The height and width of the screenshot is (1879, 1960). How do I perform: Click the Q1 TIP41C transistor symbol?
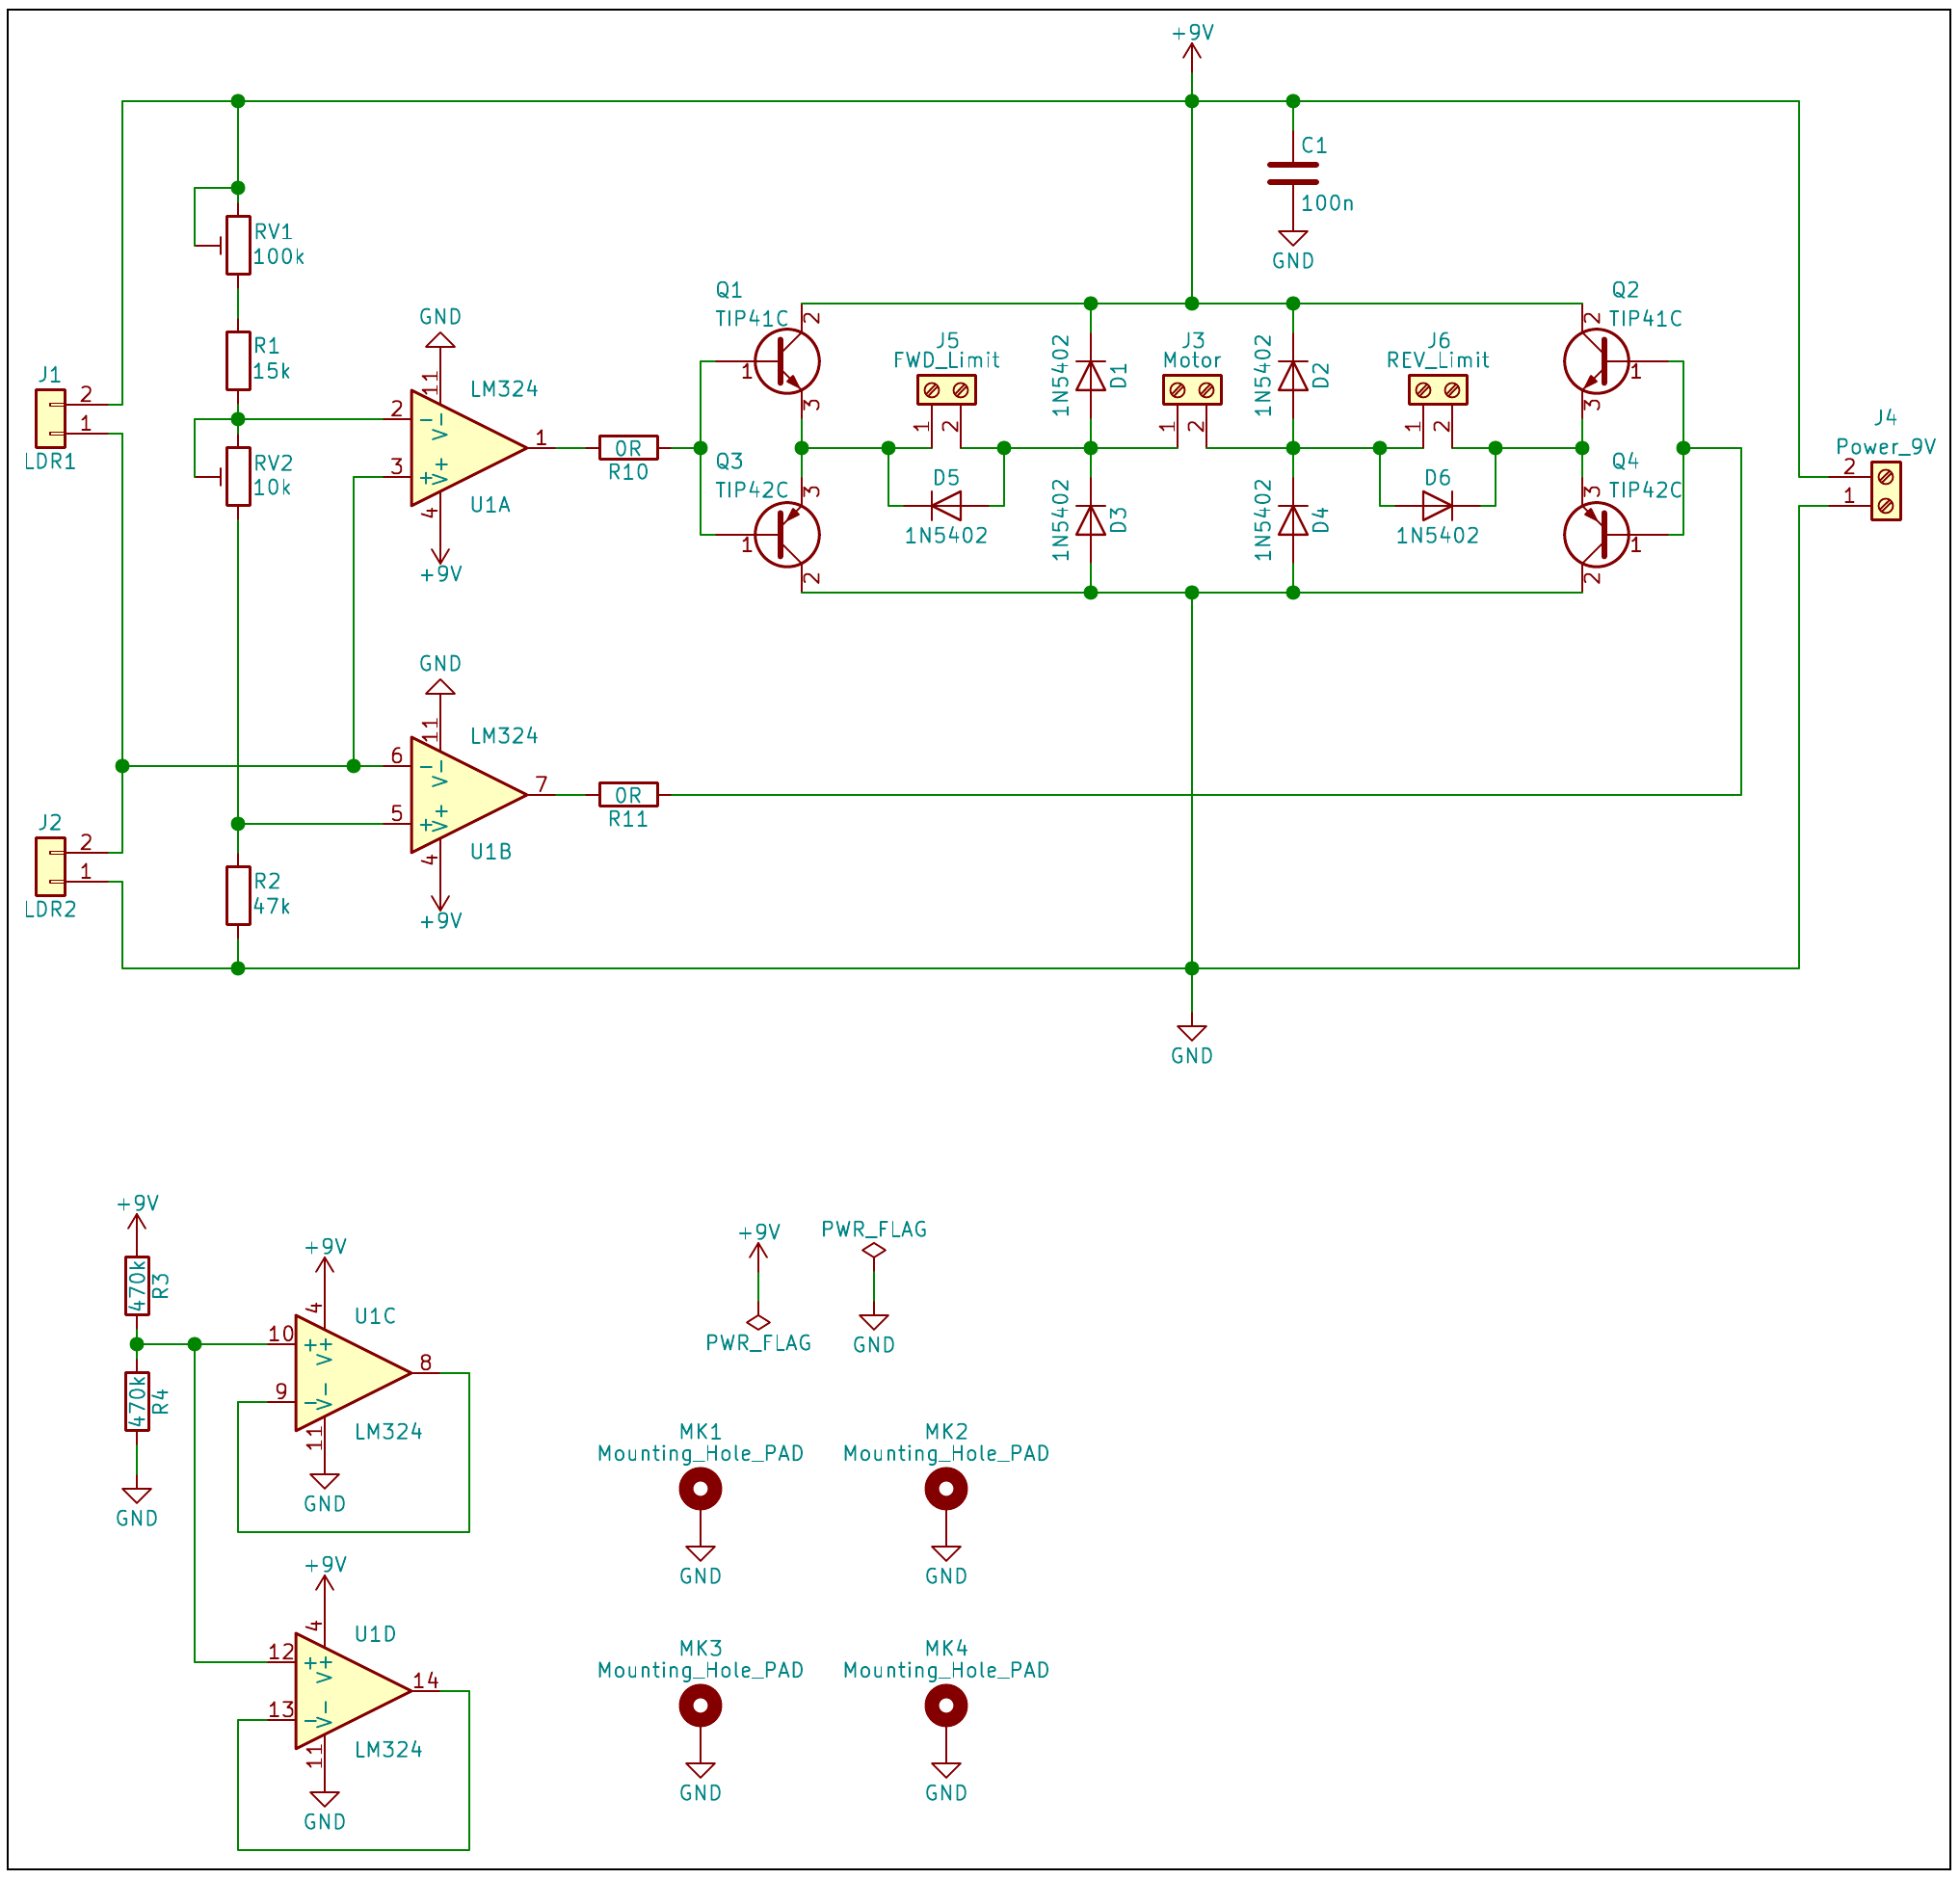click(786, 361)
